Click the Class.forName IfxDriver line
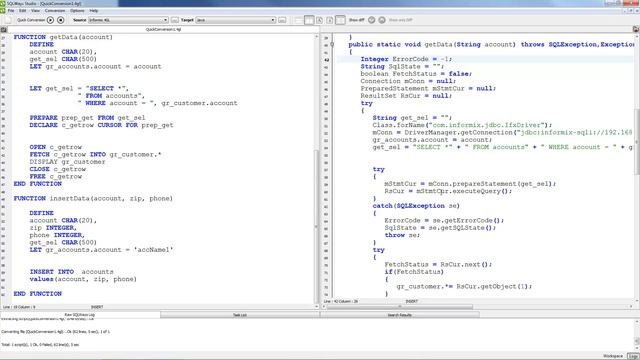The height and width of the screenshot is (360, 640). pos(462,125)
